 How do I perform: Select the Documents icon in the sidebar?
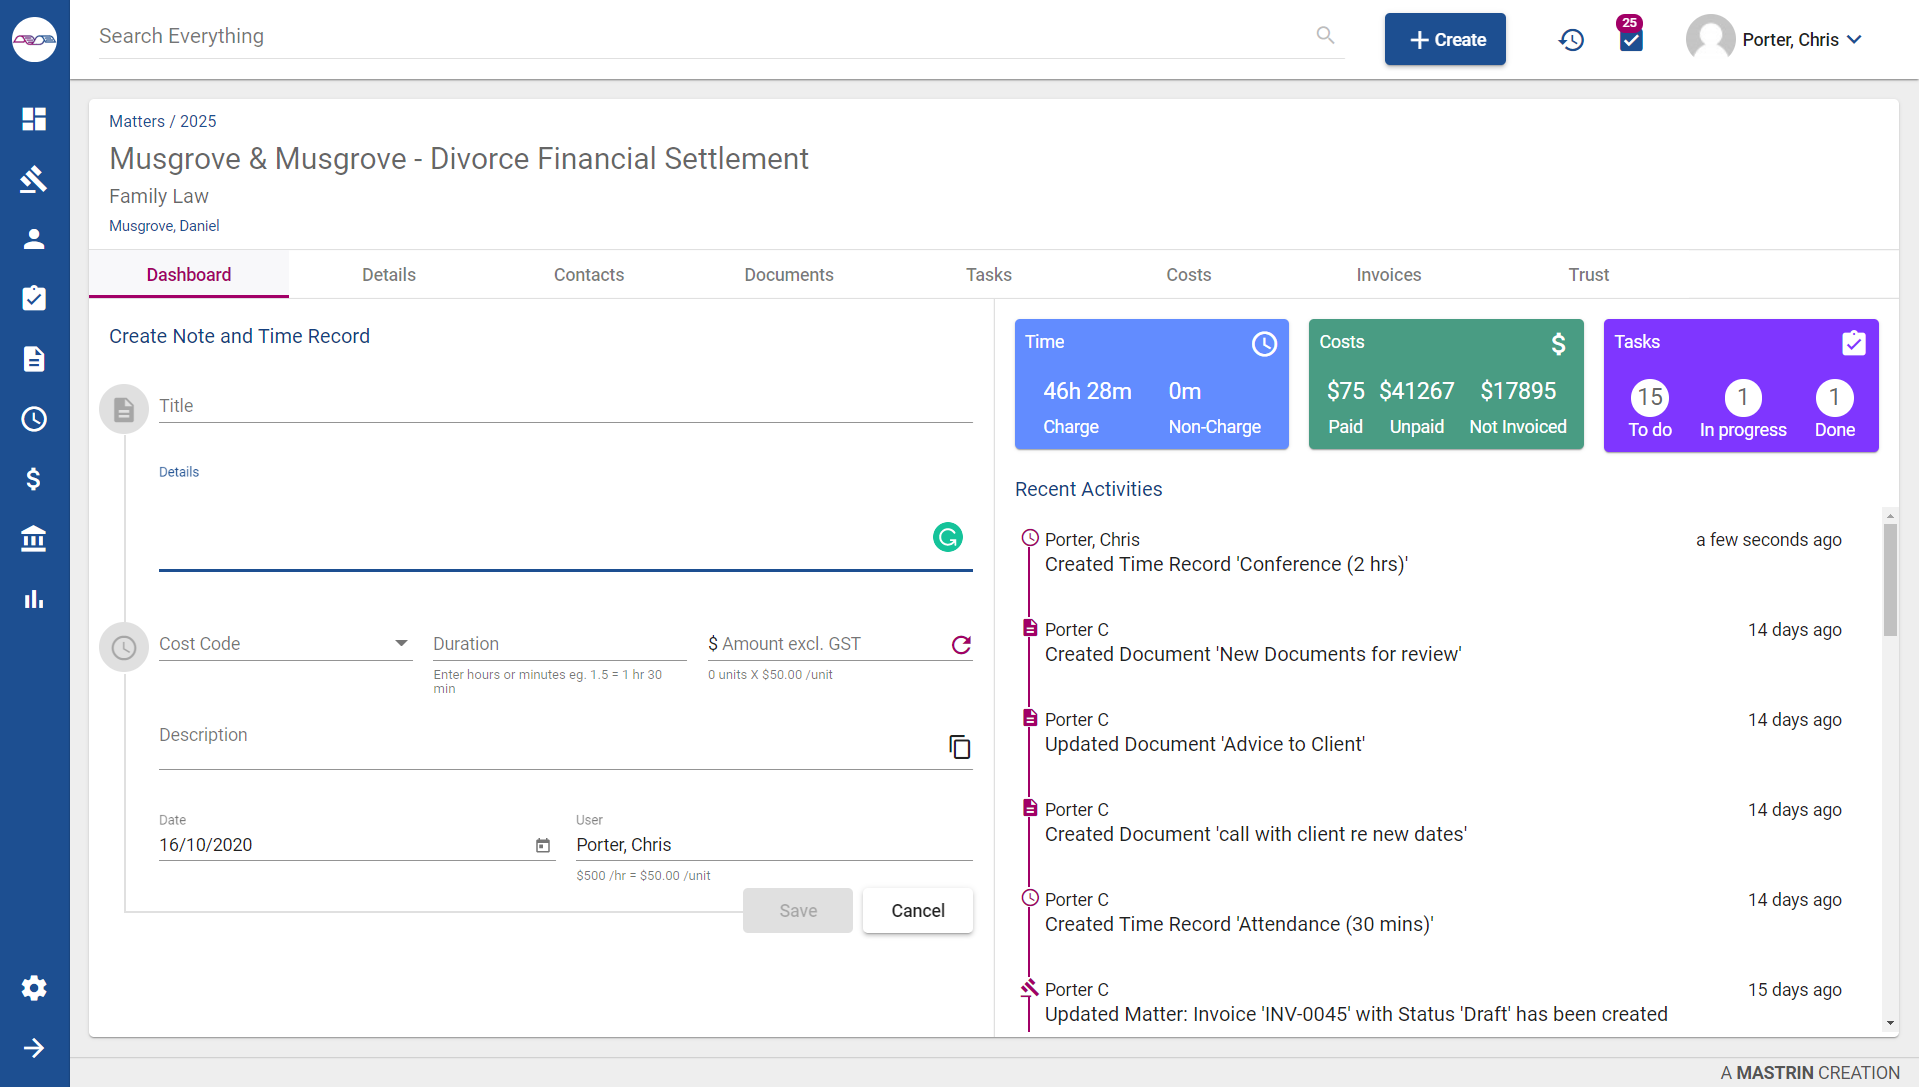[33, 359]
